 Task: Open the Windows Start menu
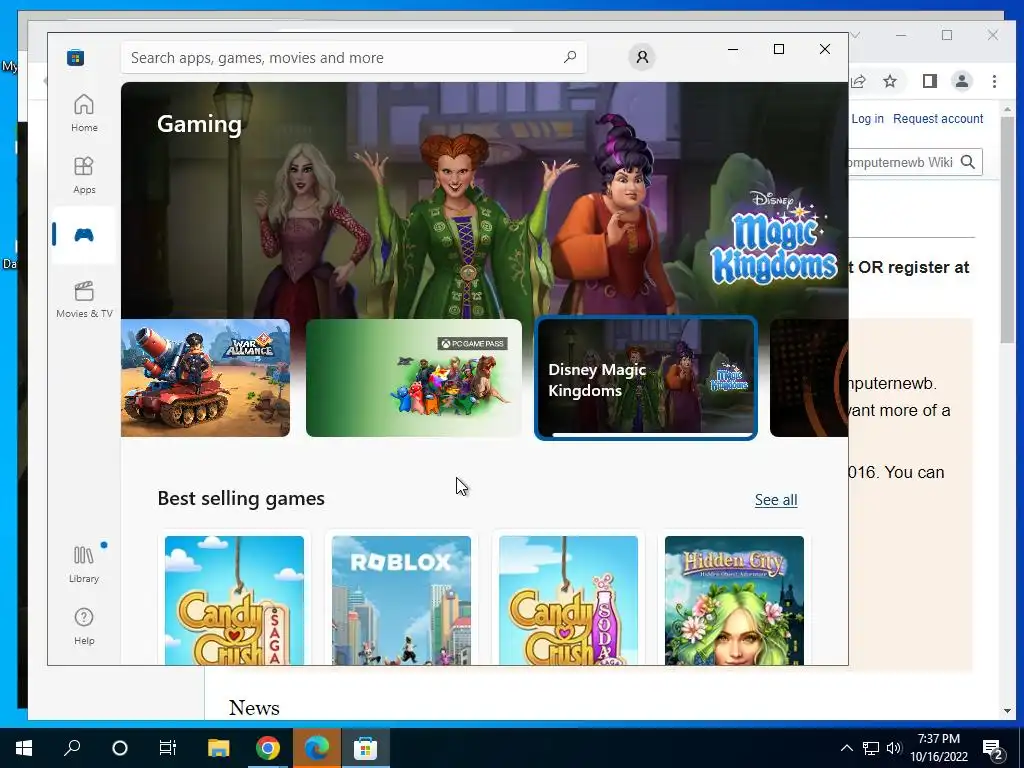coord(24,748)
